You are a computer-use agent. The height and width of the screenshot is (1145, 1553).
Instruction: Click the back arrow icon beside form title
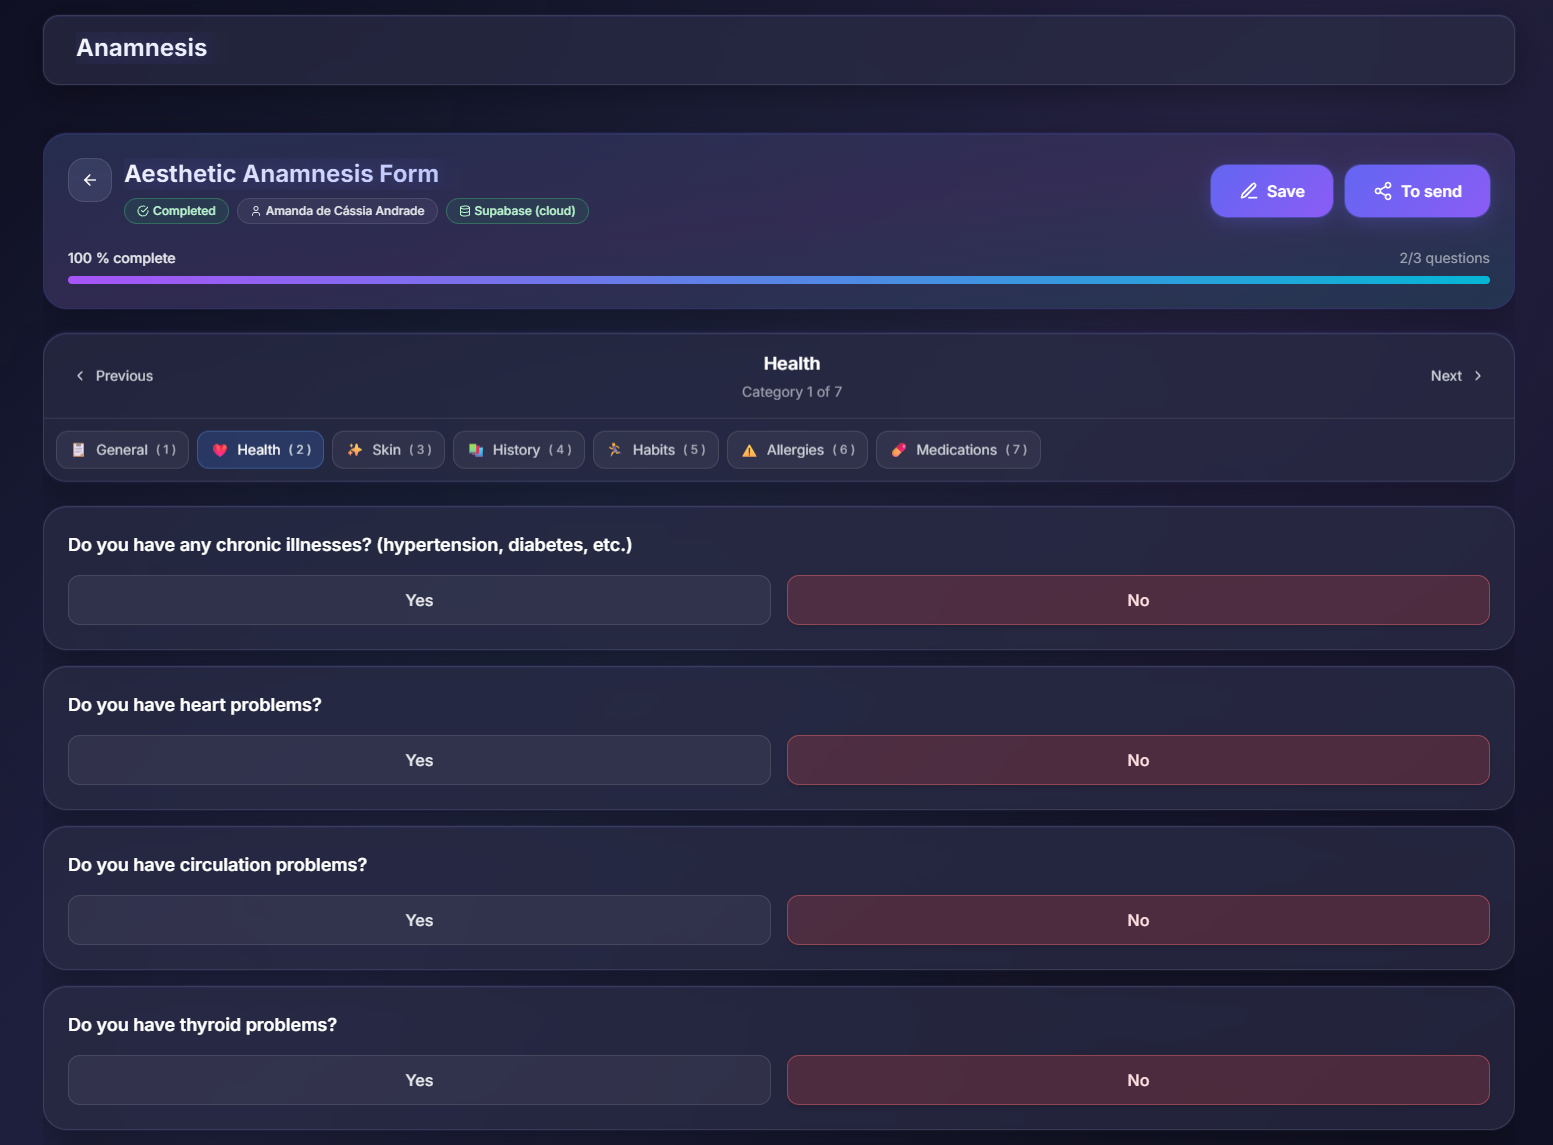[90, 180]
